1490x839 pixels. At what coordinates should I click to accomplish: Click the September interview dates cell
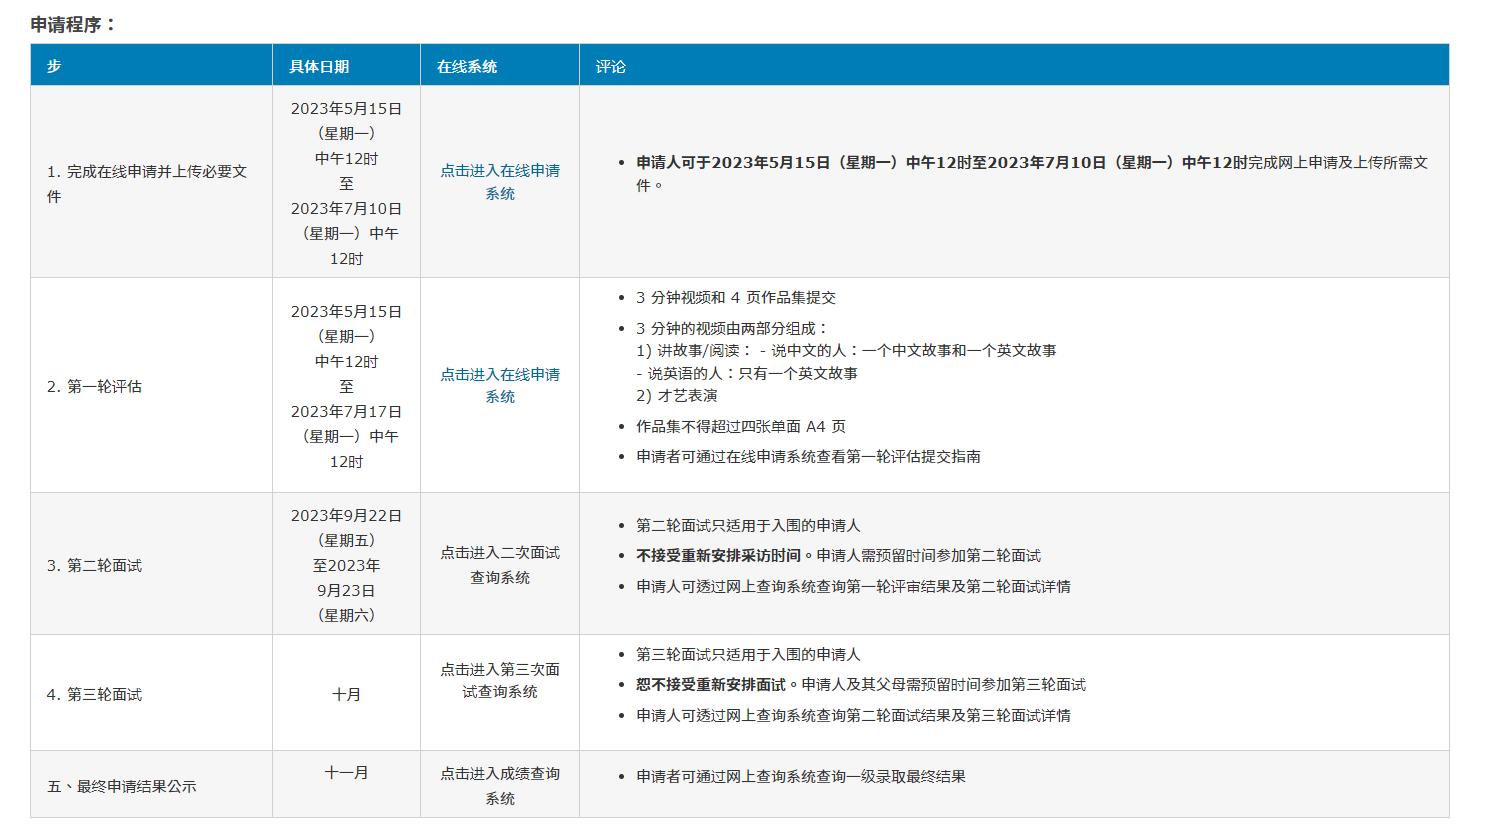[x=346, y=565]
